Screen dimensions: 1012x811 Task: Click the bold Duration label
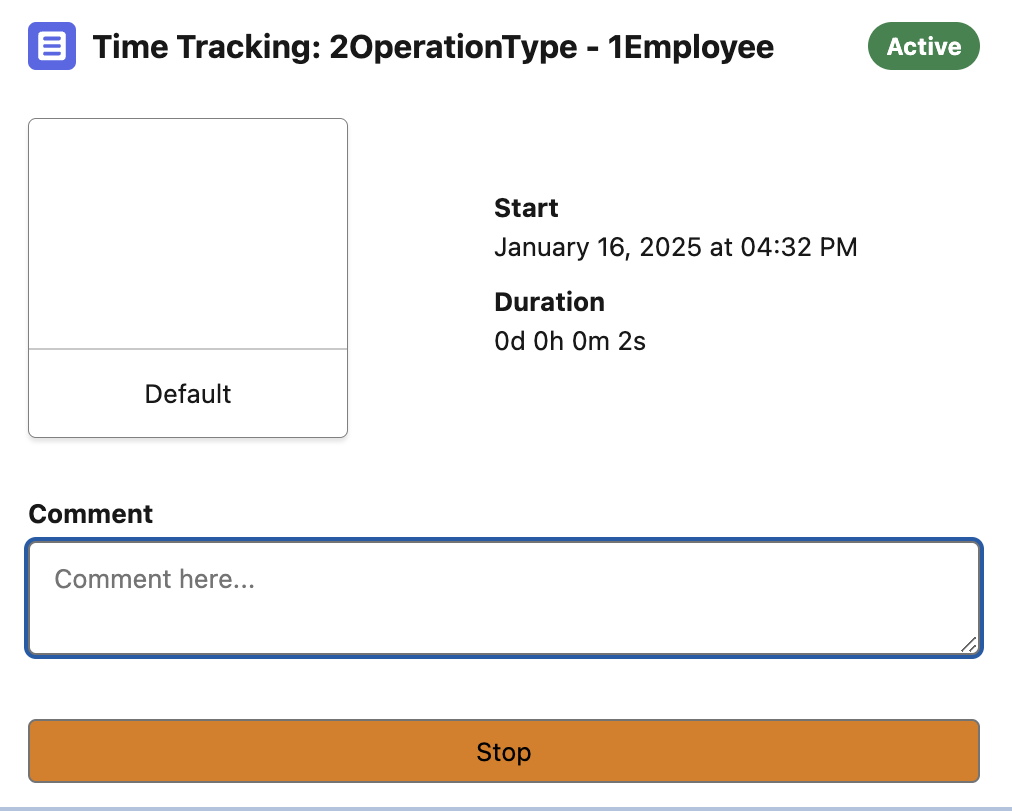(x=549, y=302)
